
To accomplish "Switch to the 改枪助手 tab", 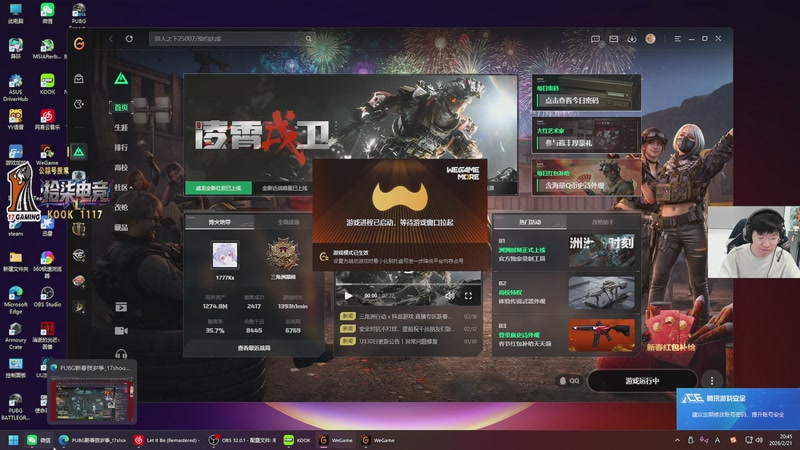I will pyautogui.click(x=603, y=222).
